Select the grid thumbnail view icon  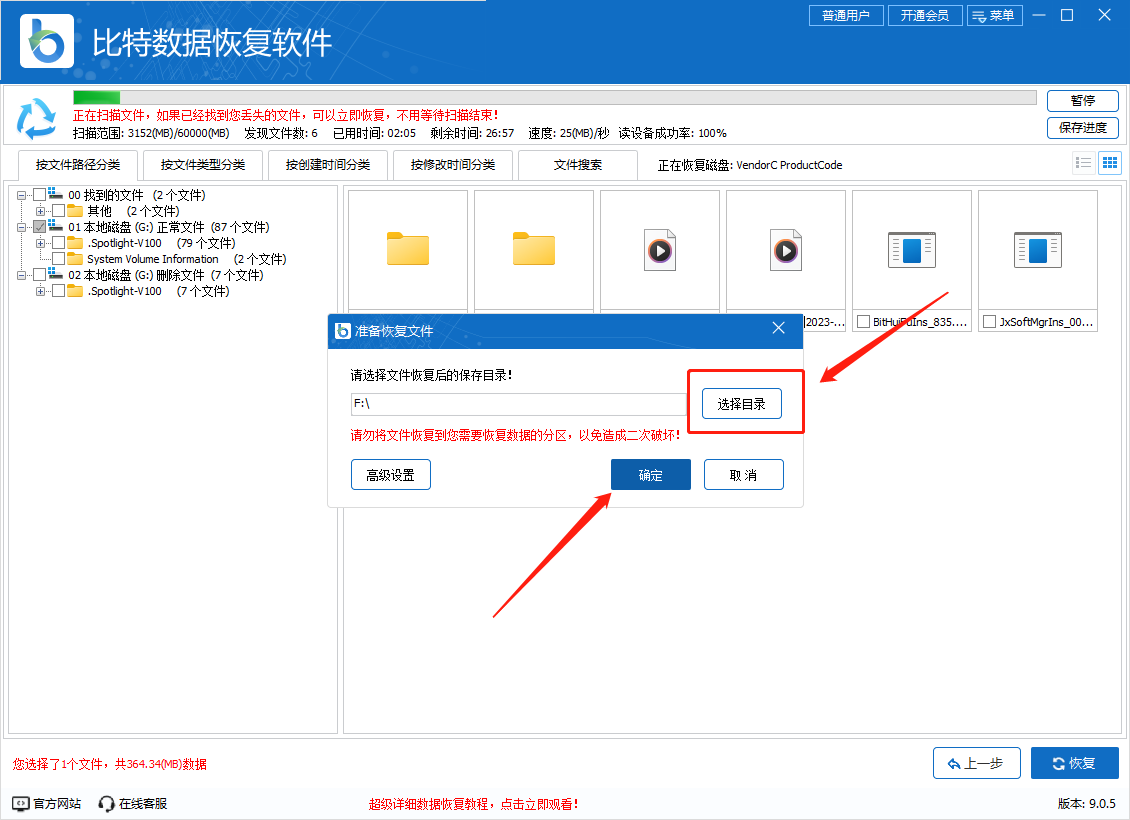pos(1109,162)
